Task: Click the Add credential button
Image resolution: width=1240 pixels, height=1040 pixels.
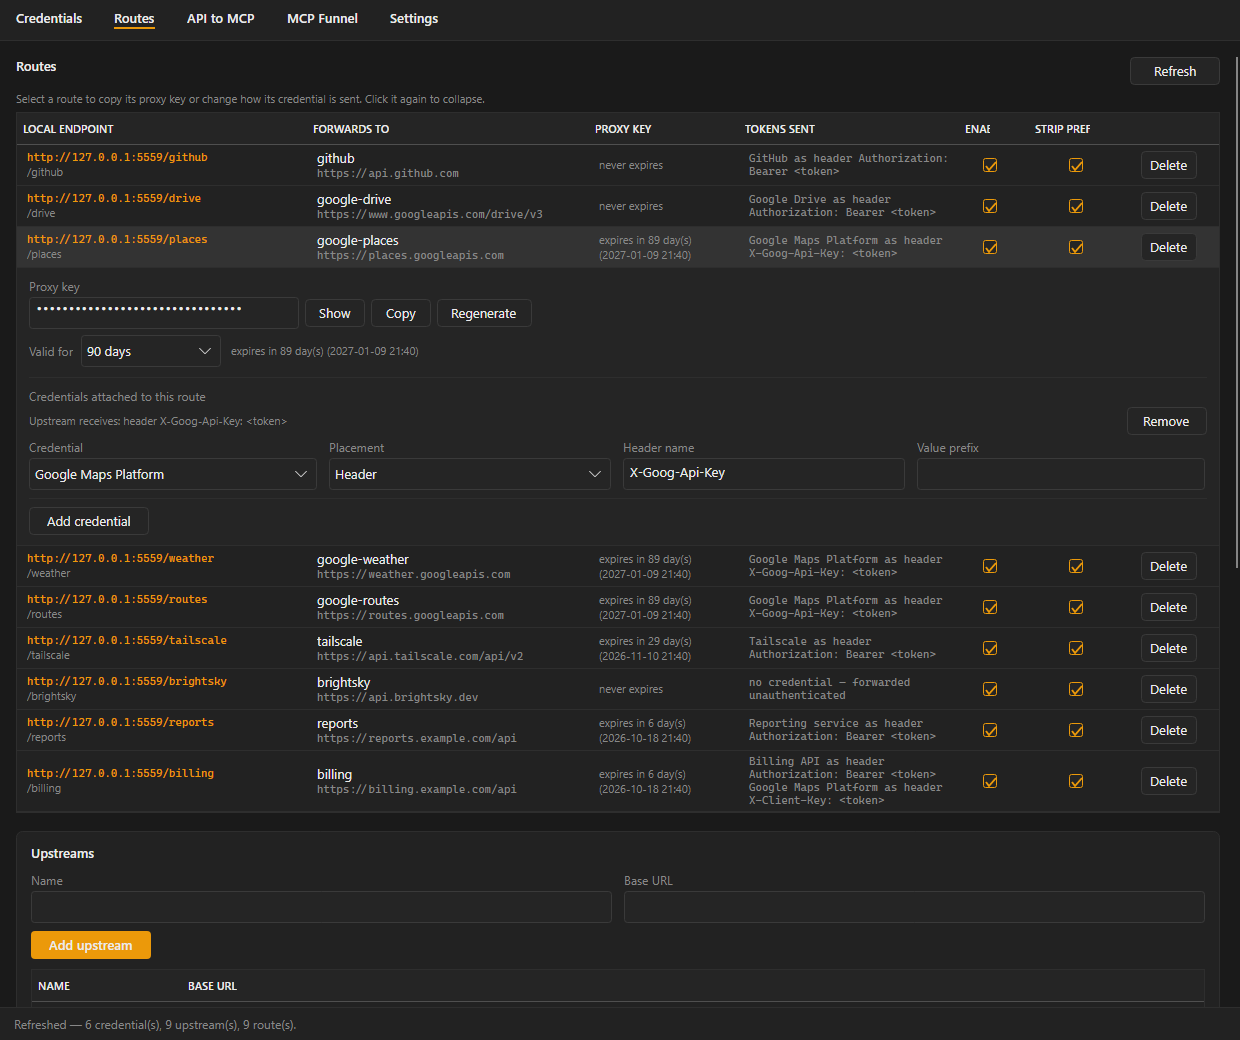Action: (89, 521)
